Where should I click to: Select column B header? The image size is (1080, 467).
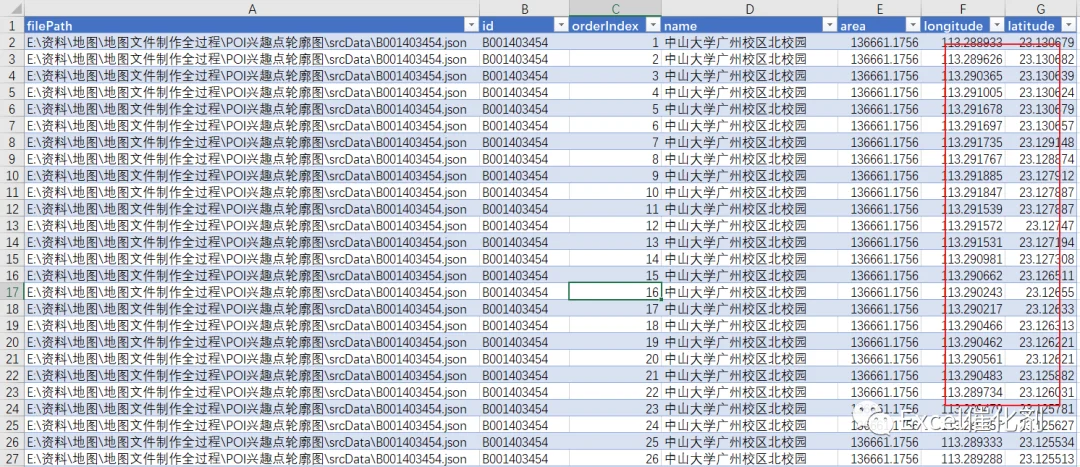pos(524,8)
